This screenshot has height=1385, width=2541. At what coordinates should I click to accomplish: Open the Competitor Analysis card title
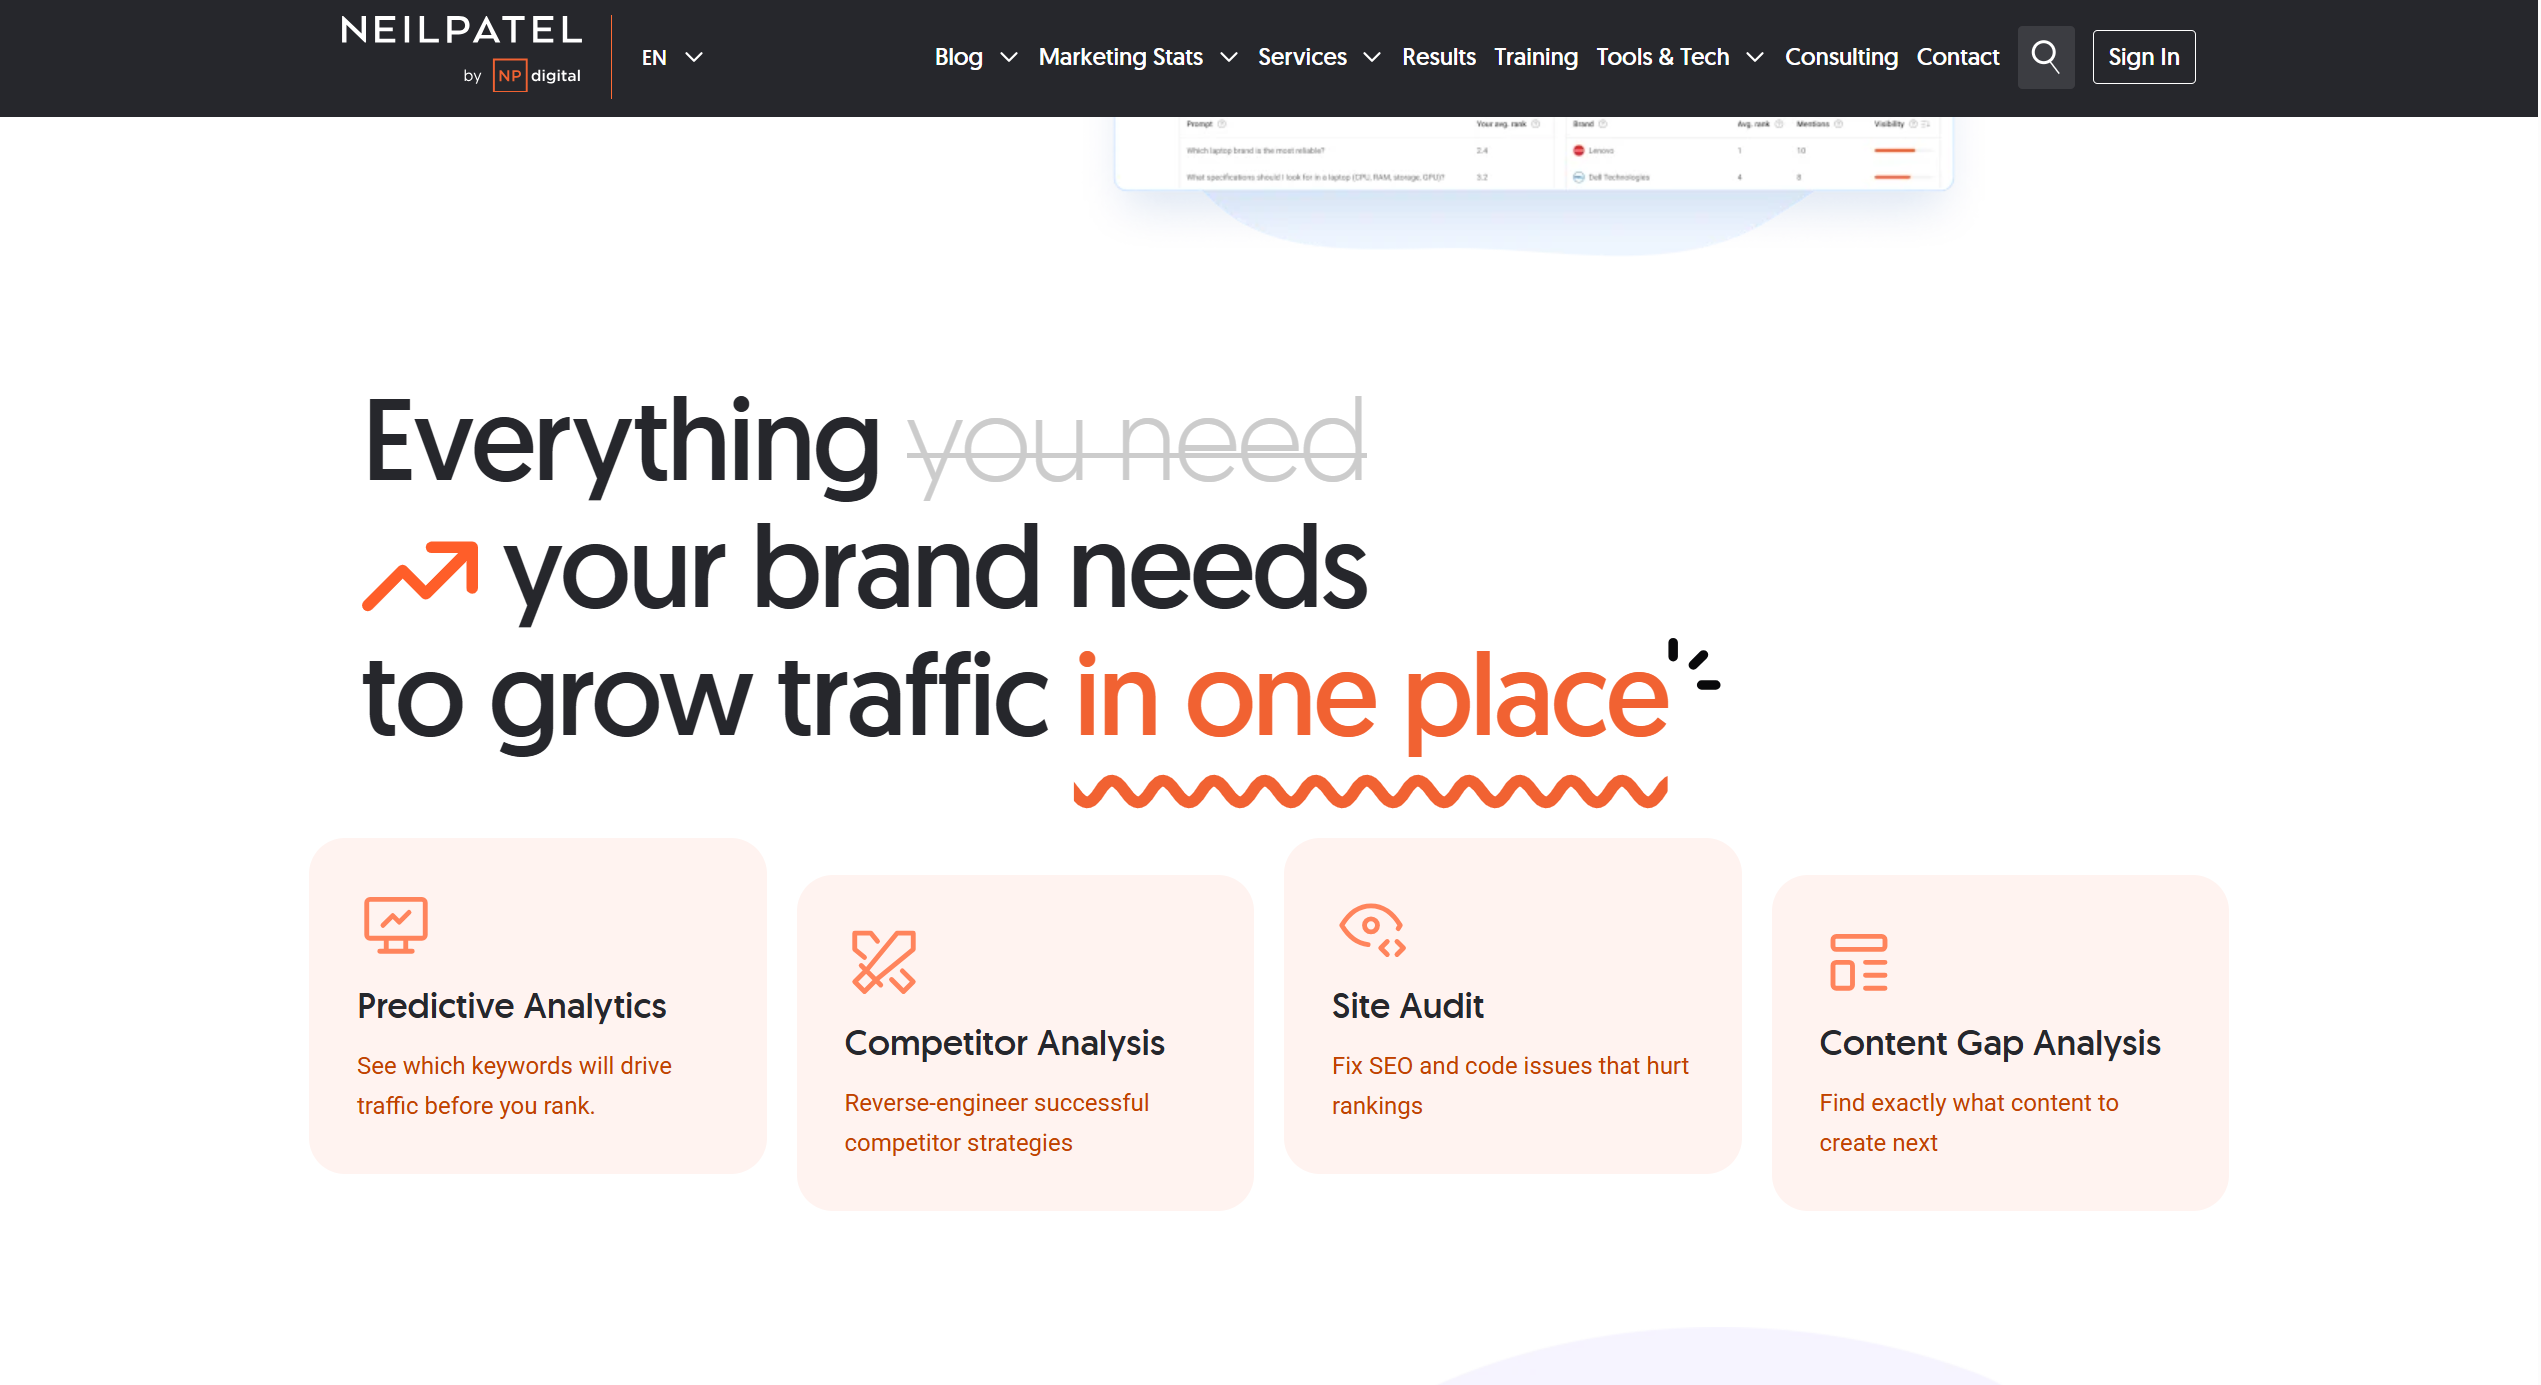tap(1005, 1043)
